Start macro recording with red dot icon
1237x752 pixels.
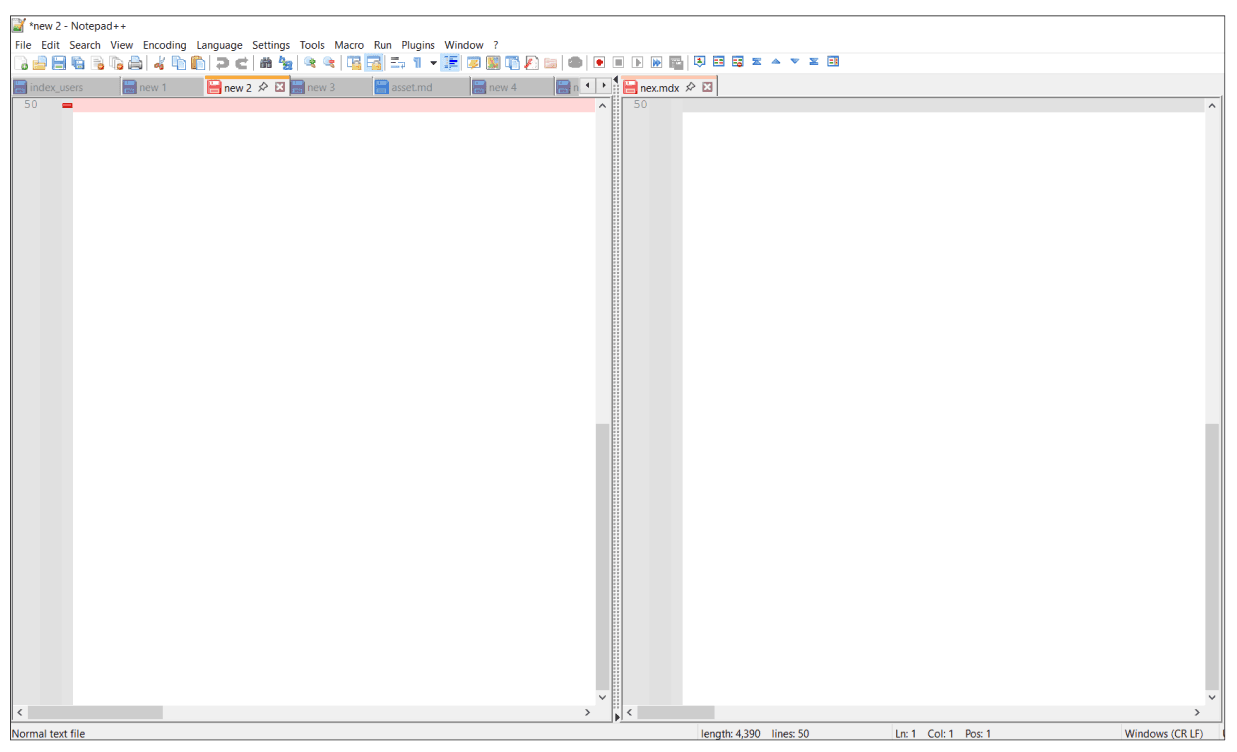(599, 63)
